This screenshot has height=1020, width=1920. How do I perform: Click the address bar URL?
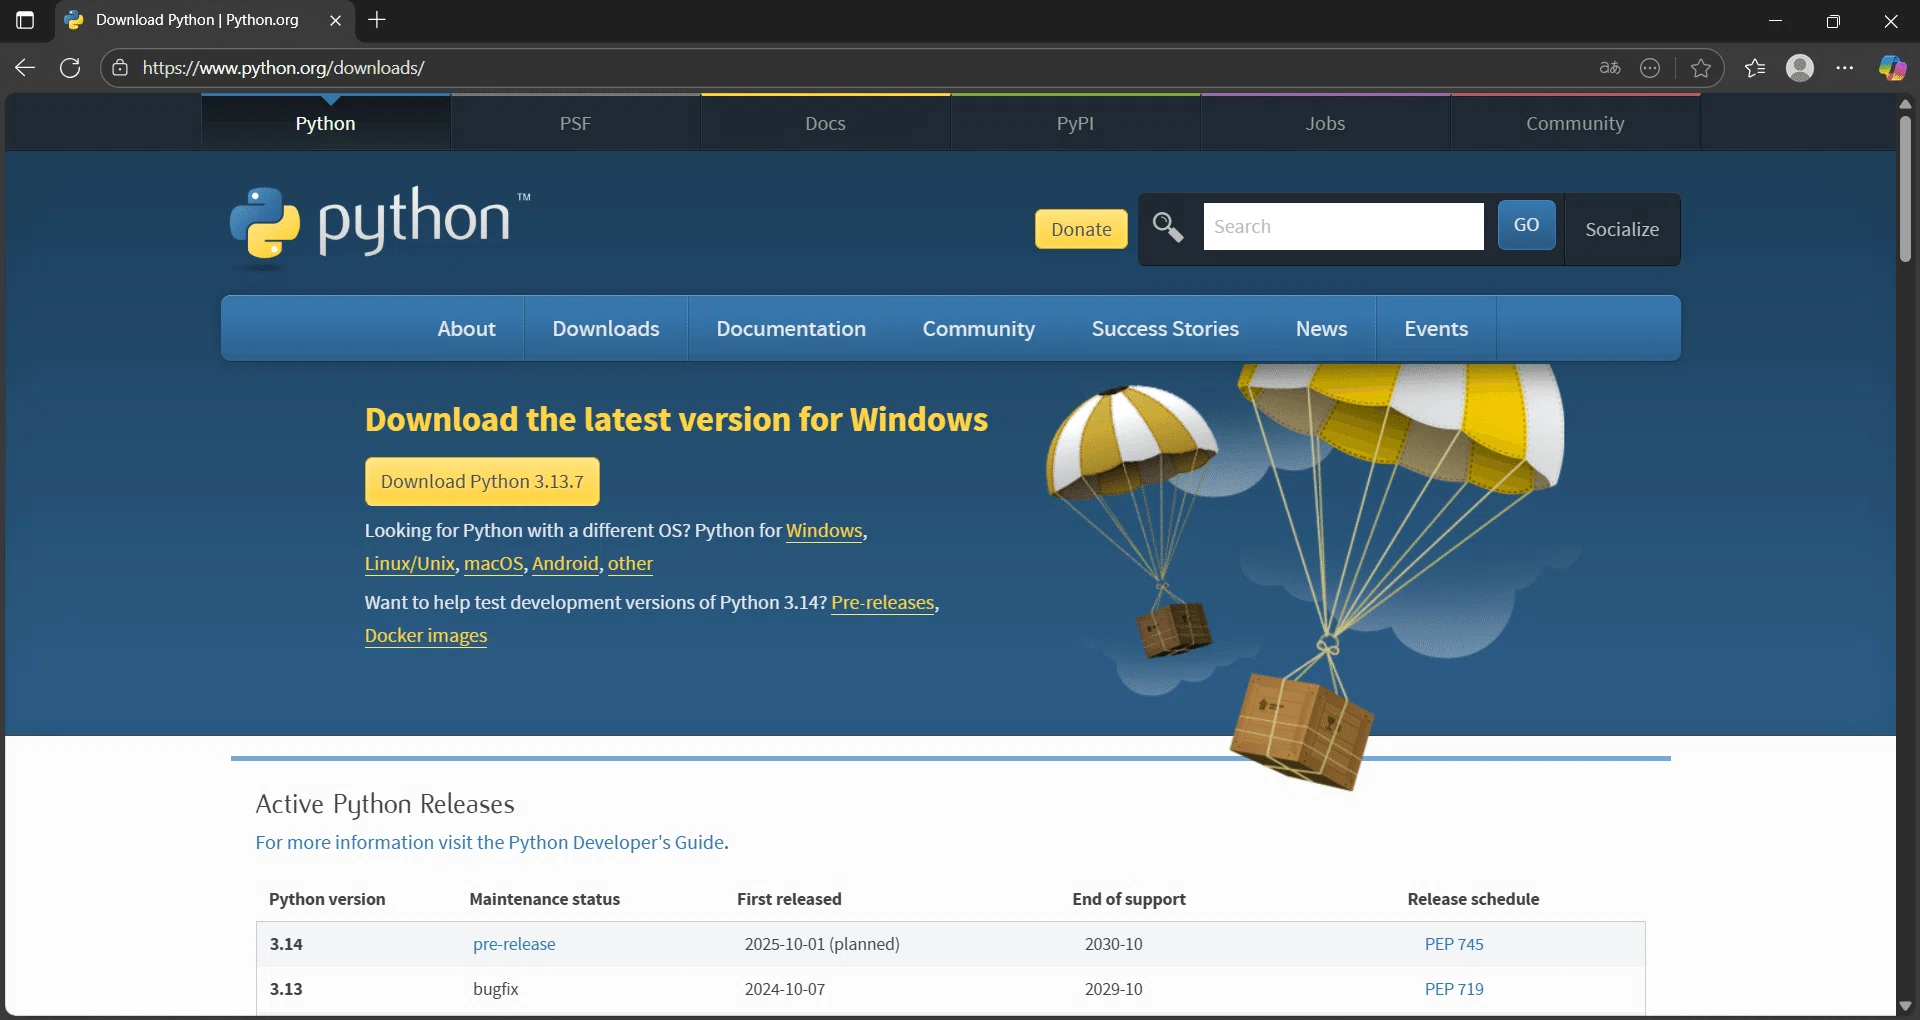(283, 68)
